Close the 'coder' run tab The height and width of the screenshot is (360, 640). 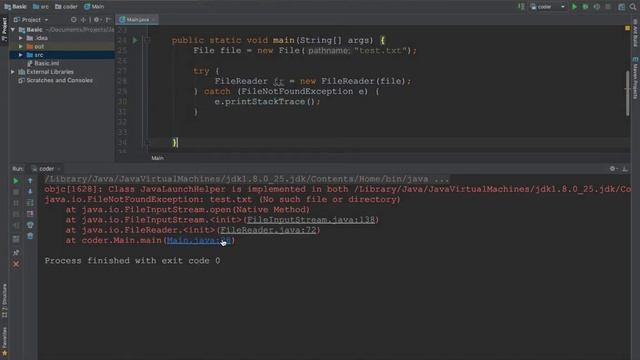click(x=59, y=169)
